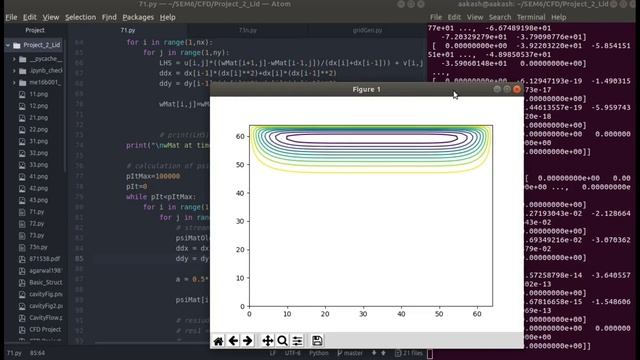The height and width of the screenshot is (360, 640).
Task: Open Atom File menu
Action: (11, 17)
